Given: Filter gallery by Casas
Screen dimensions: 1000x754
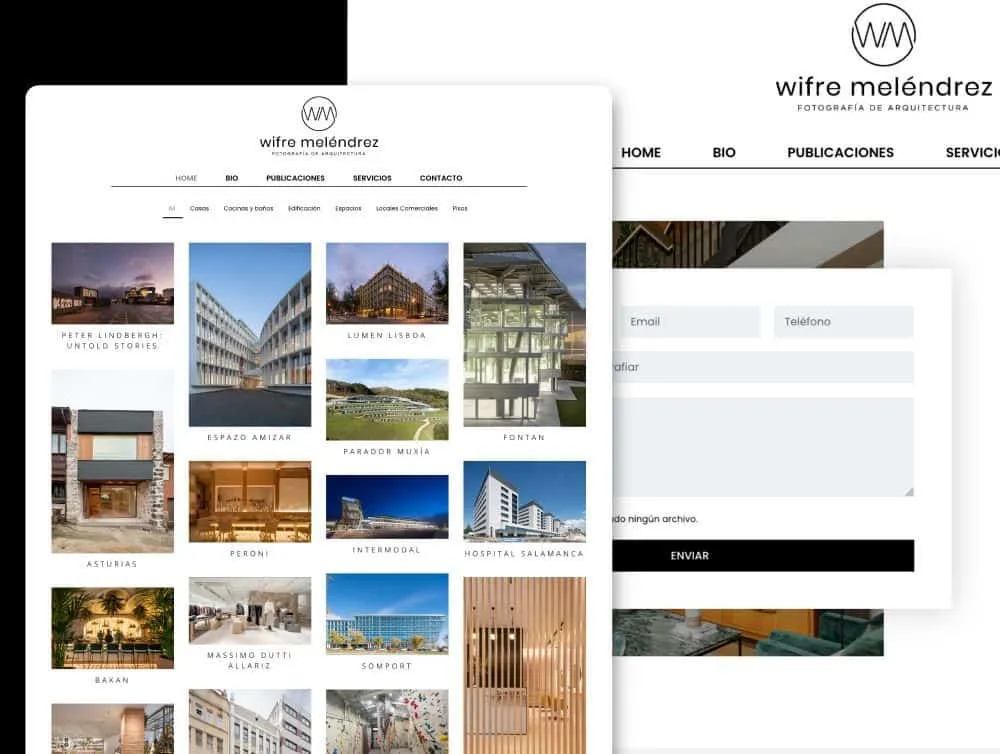Looking at the screenshot, I should click(199, 209).
